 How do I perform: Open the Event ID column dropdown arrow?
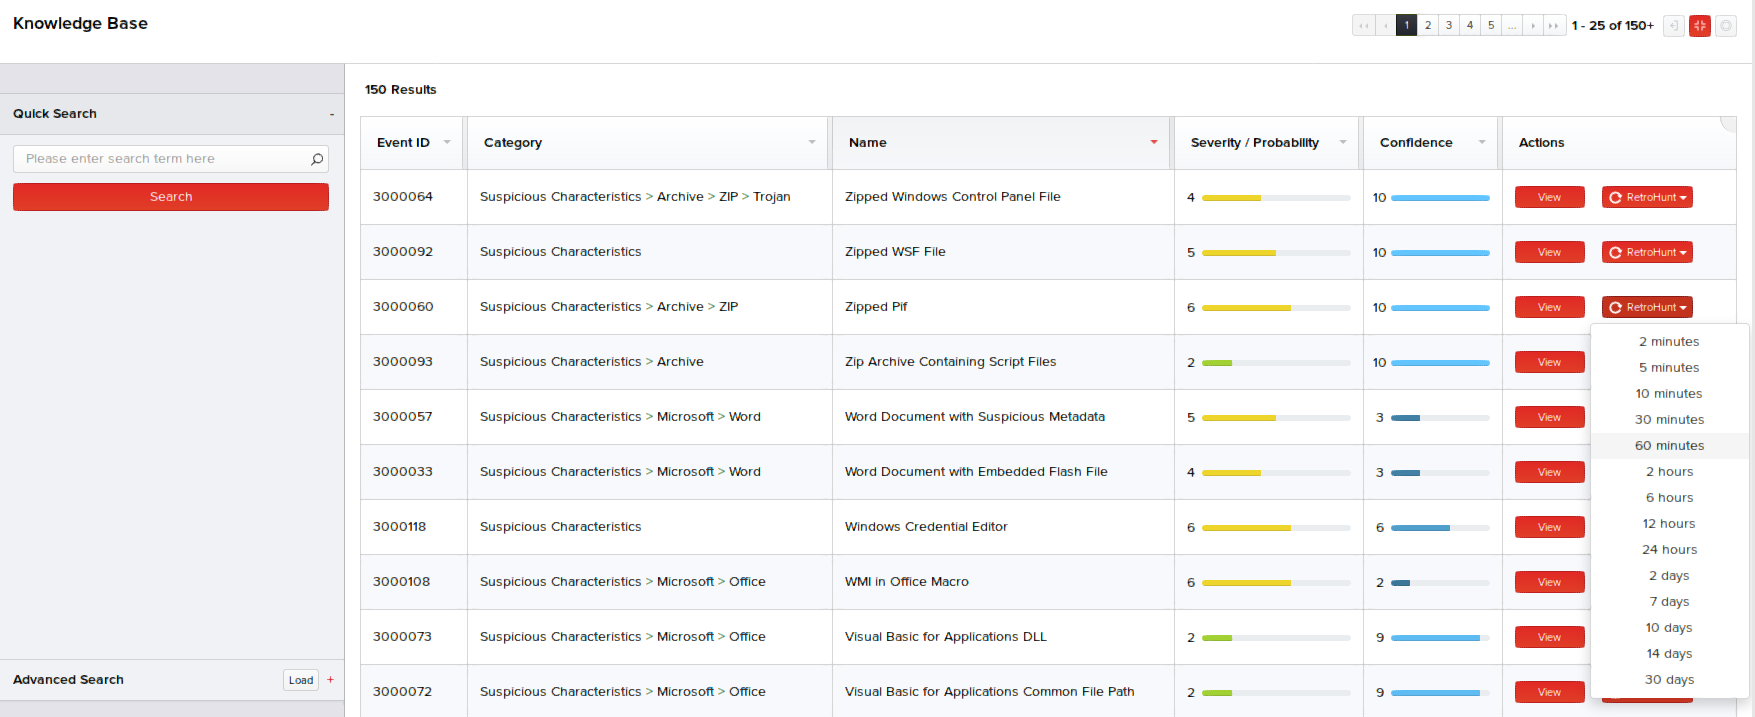pyautogui.click(x=447, y=142)
